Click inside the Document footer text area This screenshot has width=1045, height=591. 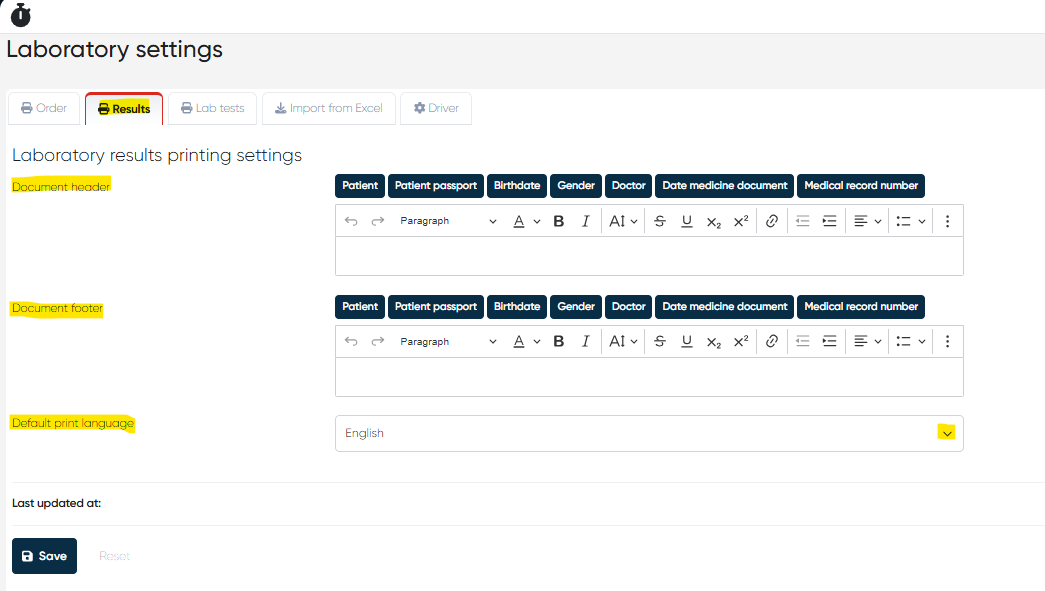coord(648,377)
